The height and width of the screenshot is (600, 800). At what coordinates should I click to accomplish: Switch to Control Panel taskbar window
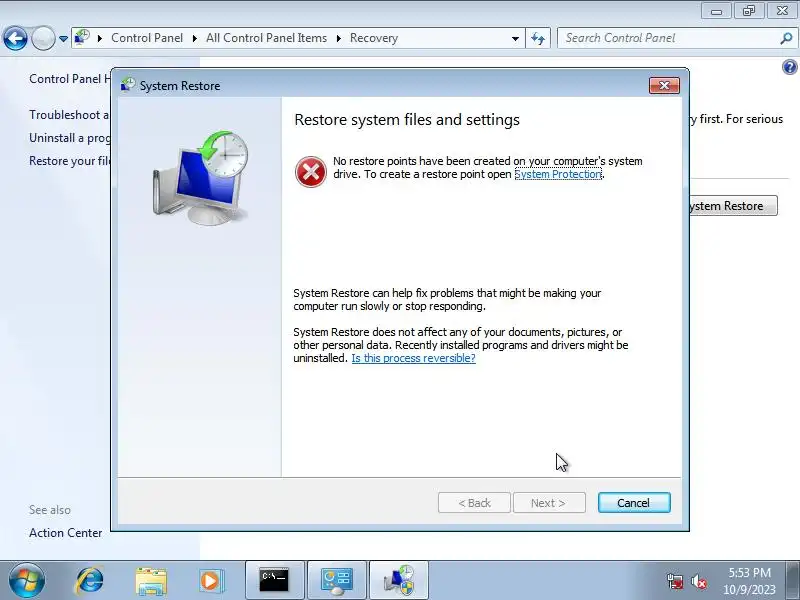(x=337, y=581)
